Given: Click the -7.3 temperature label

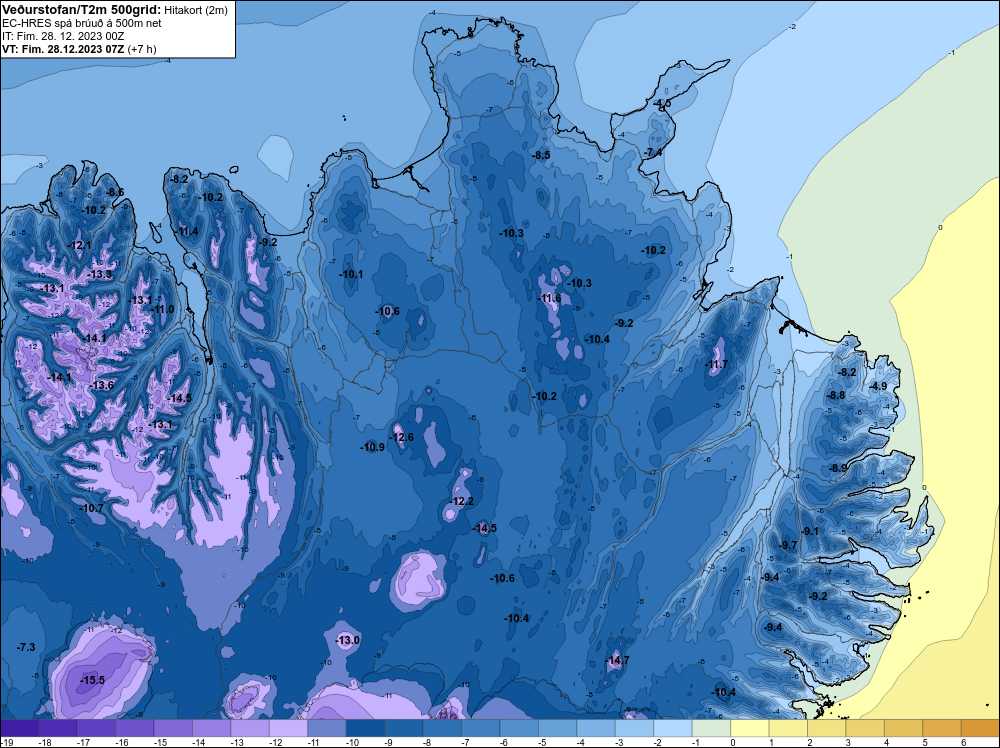Looking at the screenshot, I should [x=26, y=647].
